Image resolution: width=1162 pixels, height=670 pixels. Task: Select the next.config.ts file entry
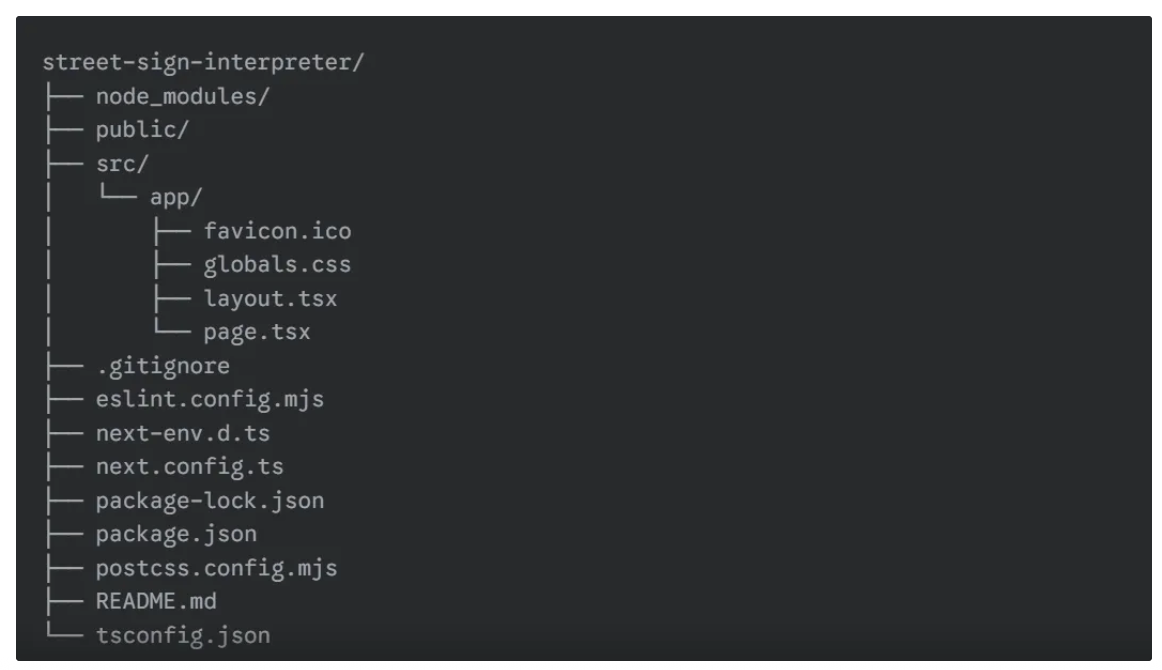coord(190,467)
